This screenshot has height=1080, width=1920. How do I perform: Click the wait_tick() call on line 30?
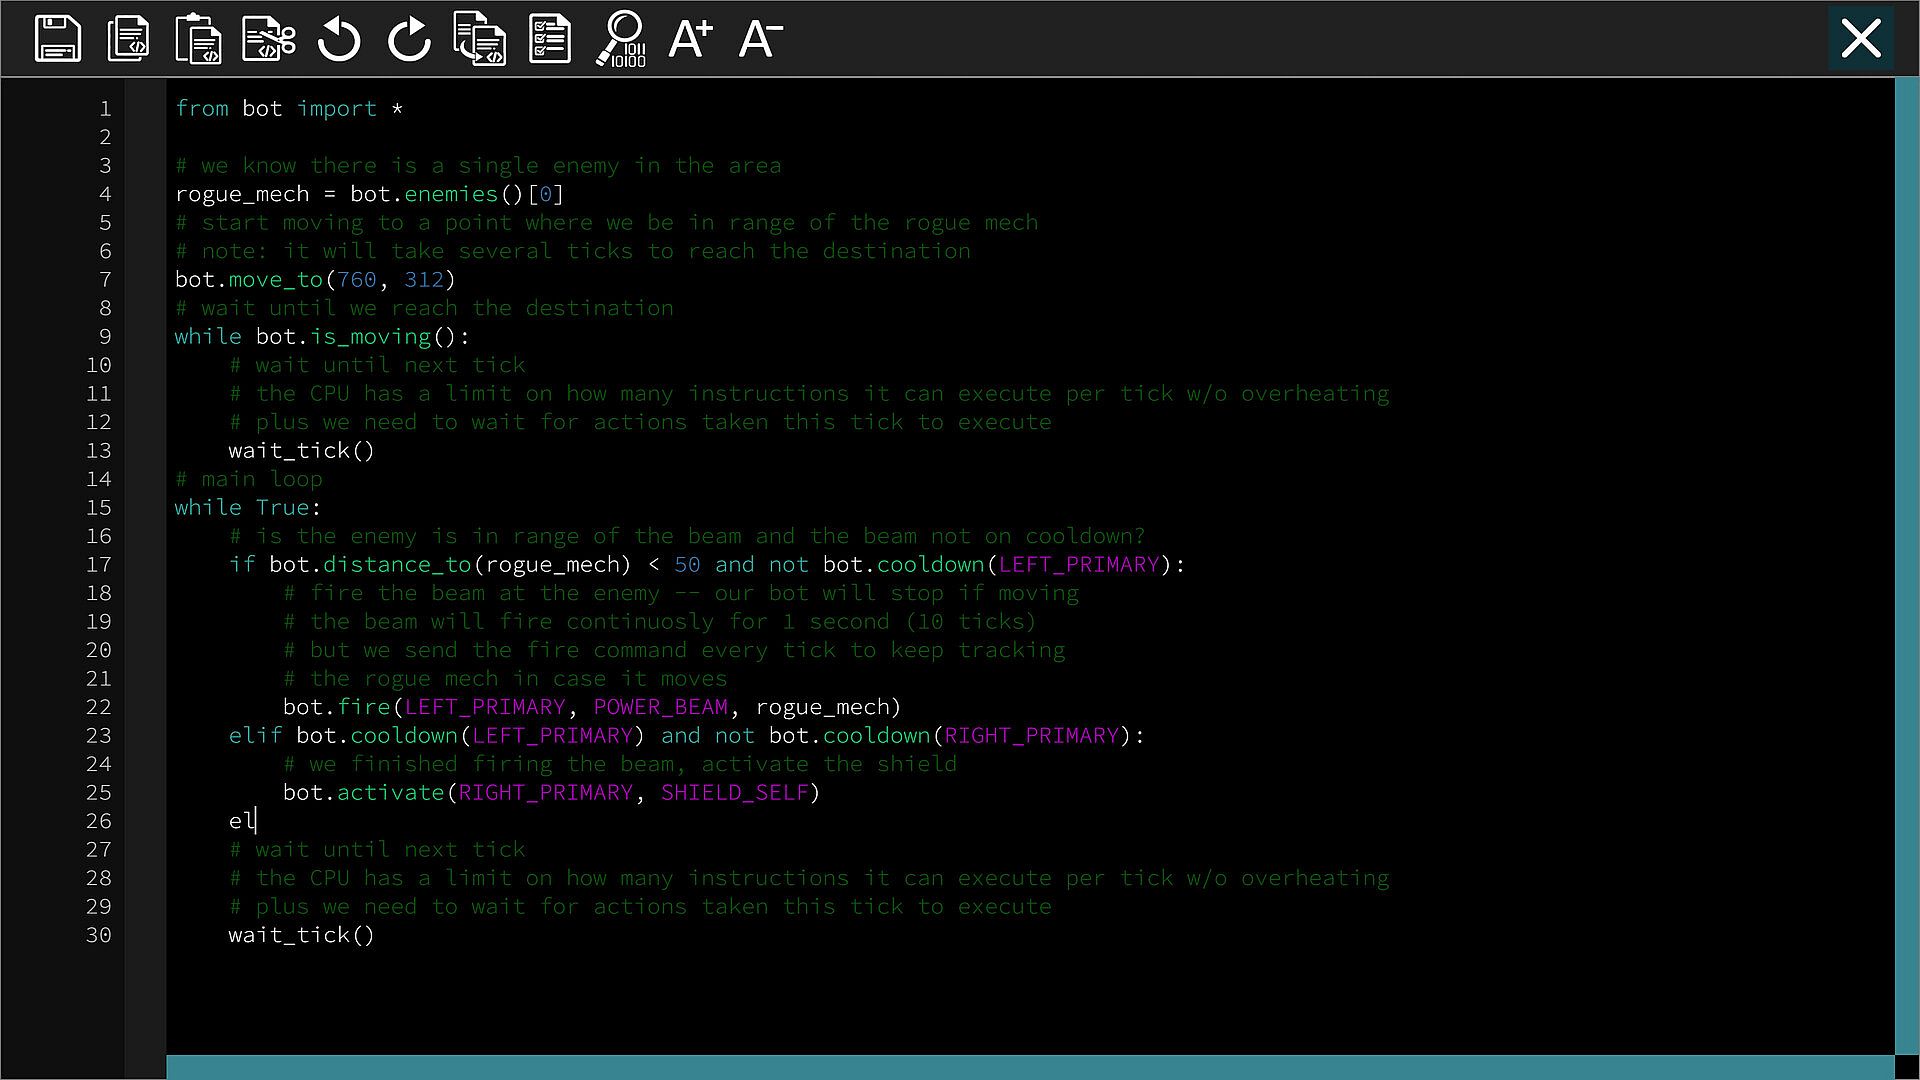tap(301, 935)
